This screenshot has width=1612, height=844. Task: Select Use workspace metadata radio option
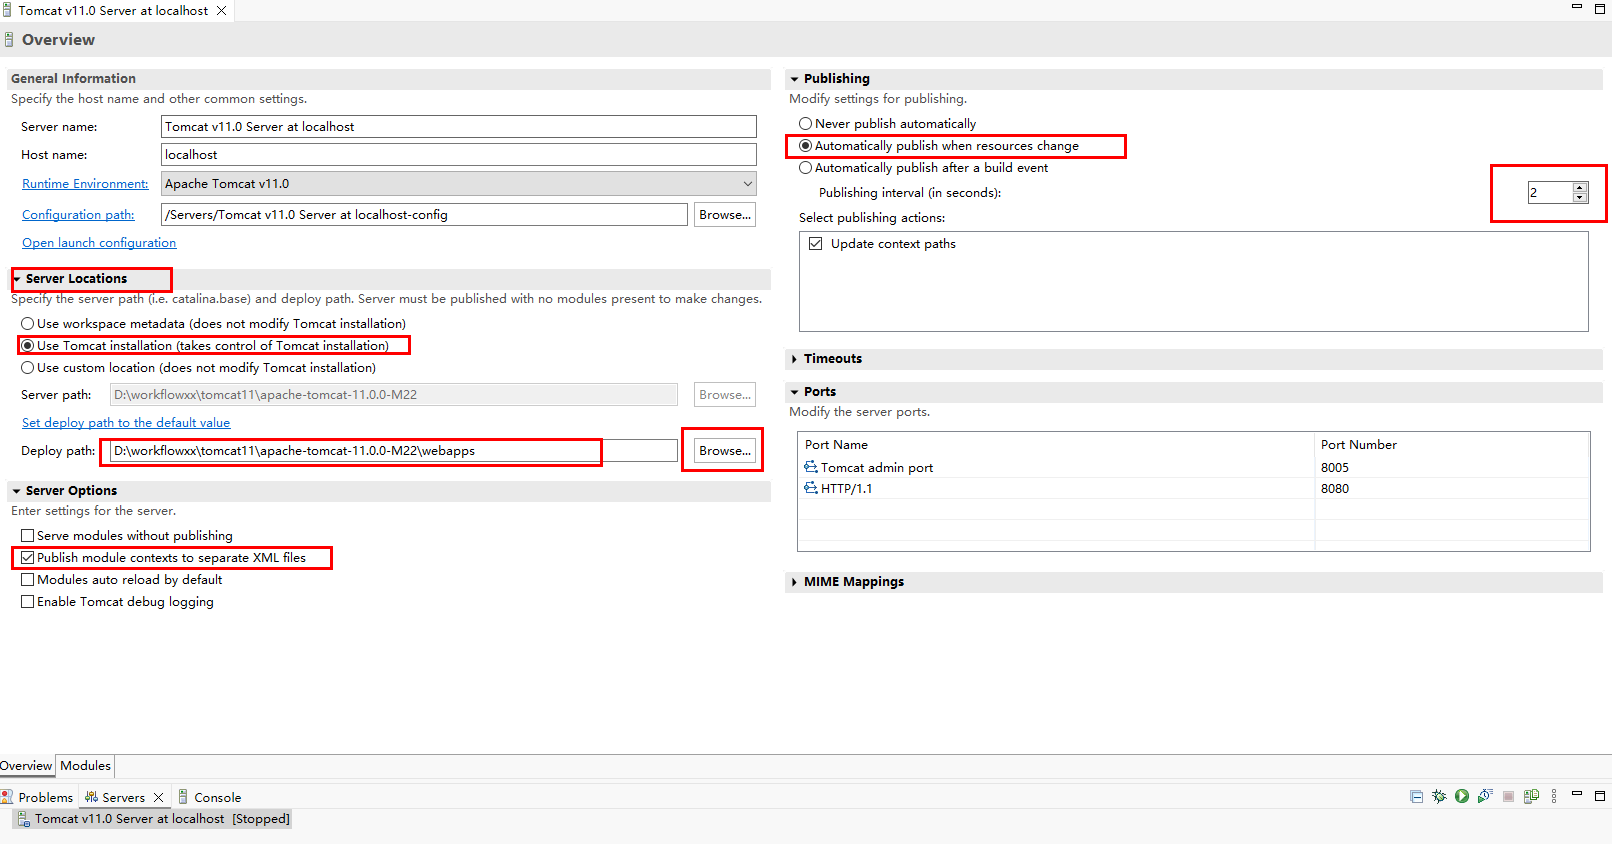[x=28, y=324]
